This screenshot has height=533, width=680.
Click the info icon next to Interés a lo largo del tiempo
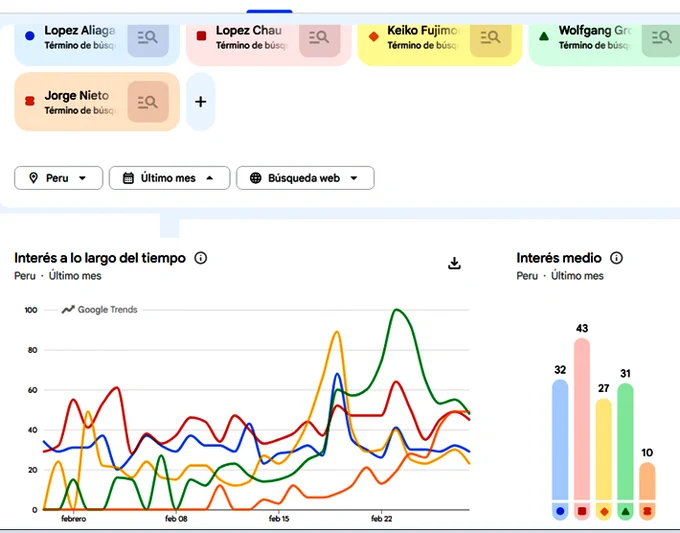[200, 258]
